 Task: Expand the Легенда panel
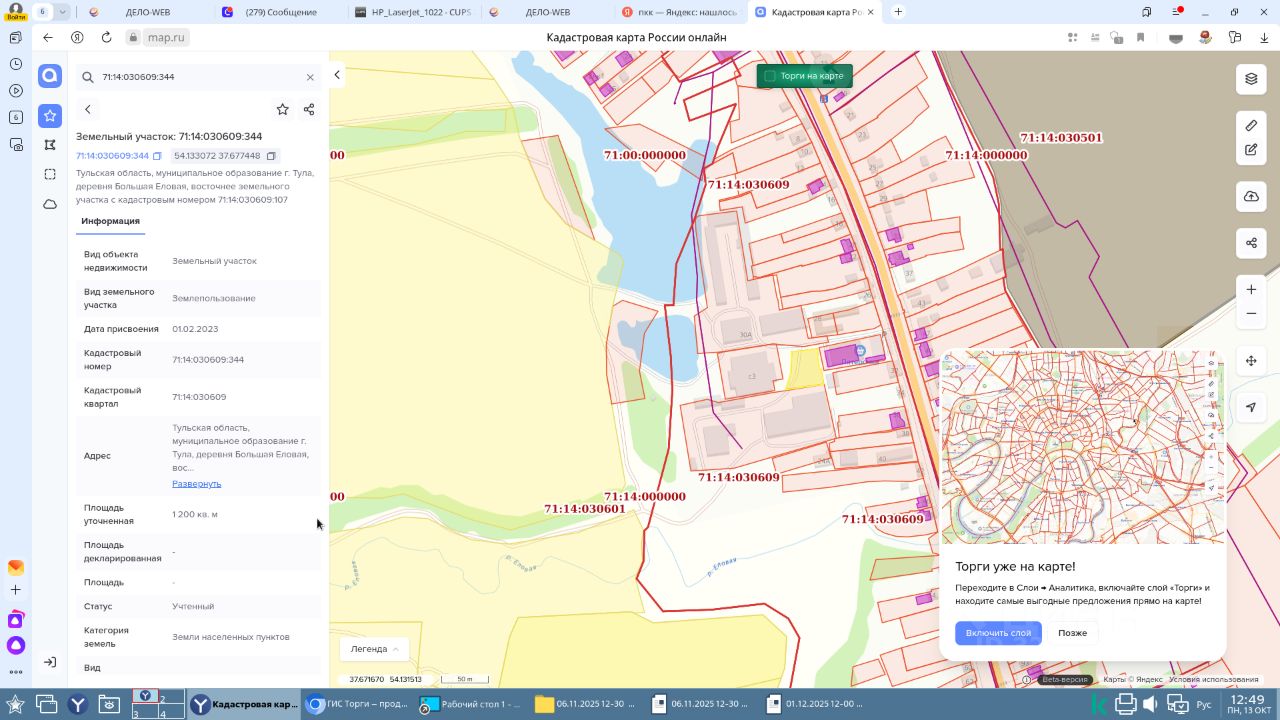(375, 649)
